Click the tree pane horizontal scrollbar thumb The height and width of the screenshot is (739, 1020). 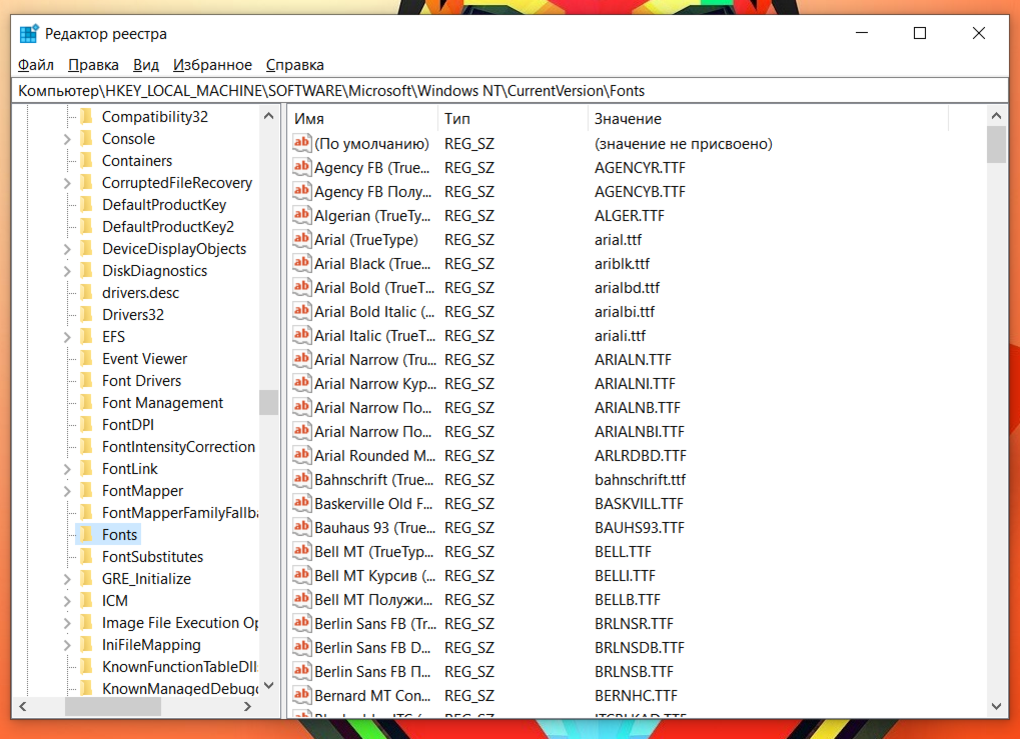tap(113, 706)
